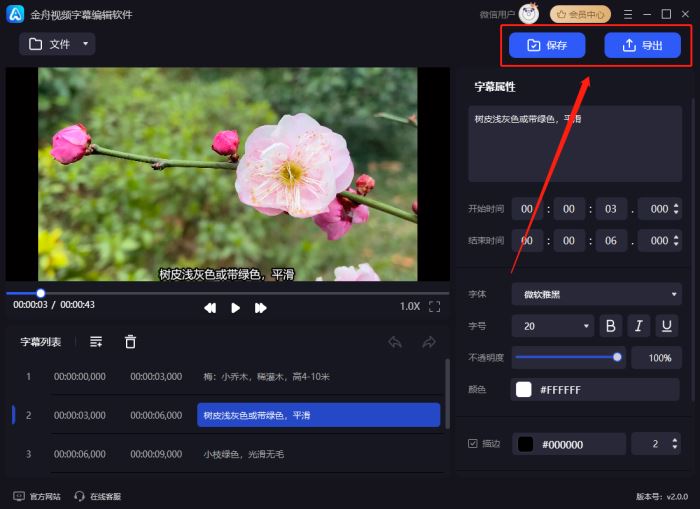Skip forward with the fast-forward button

(261, 308)
